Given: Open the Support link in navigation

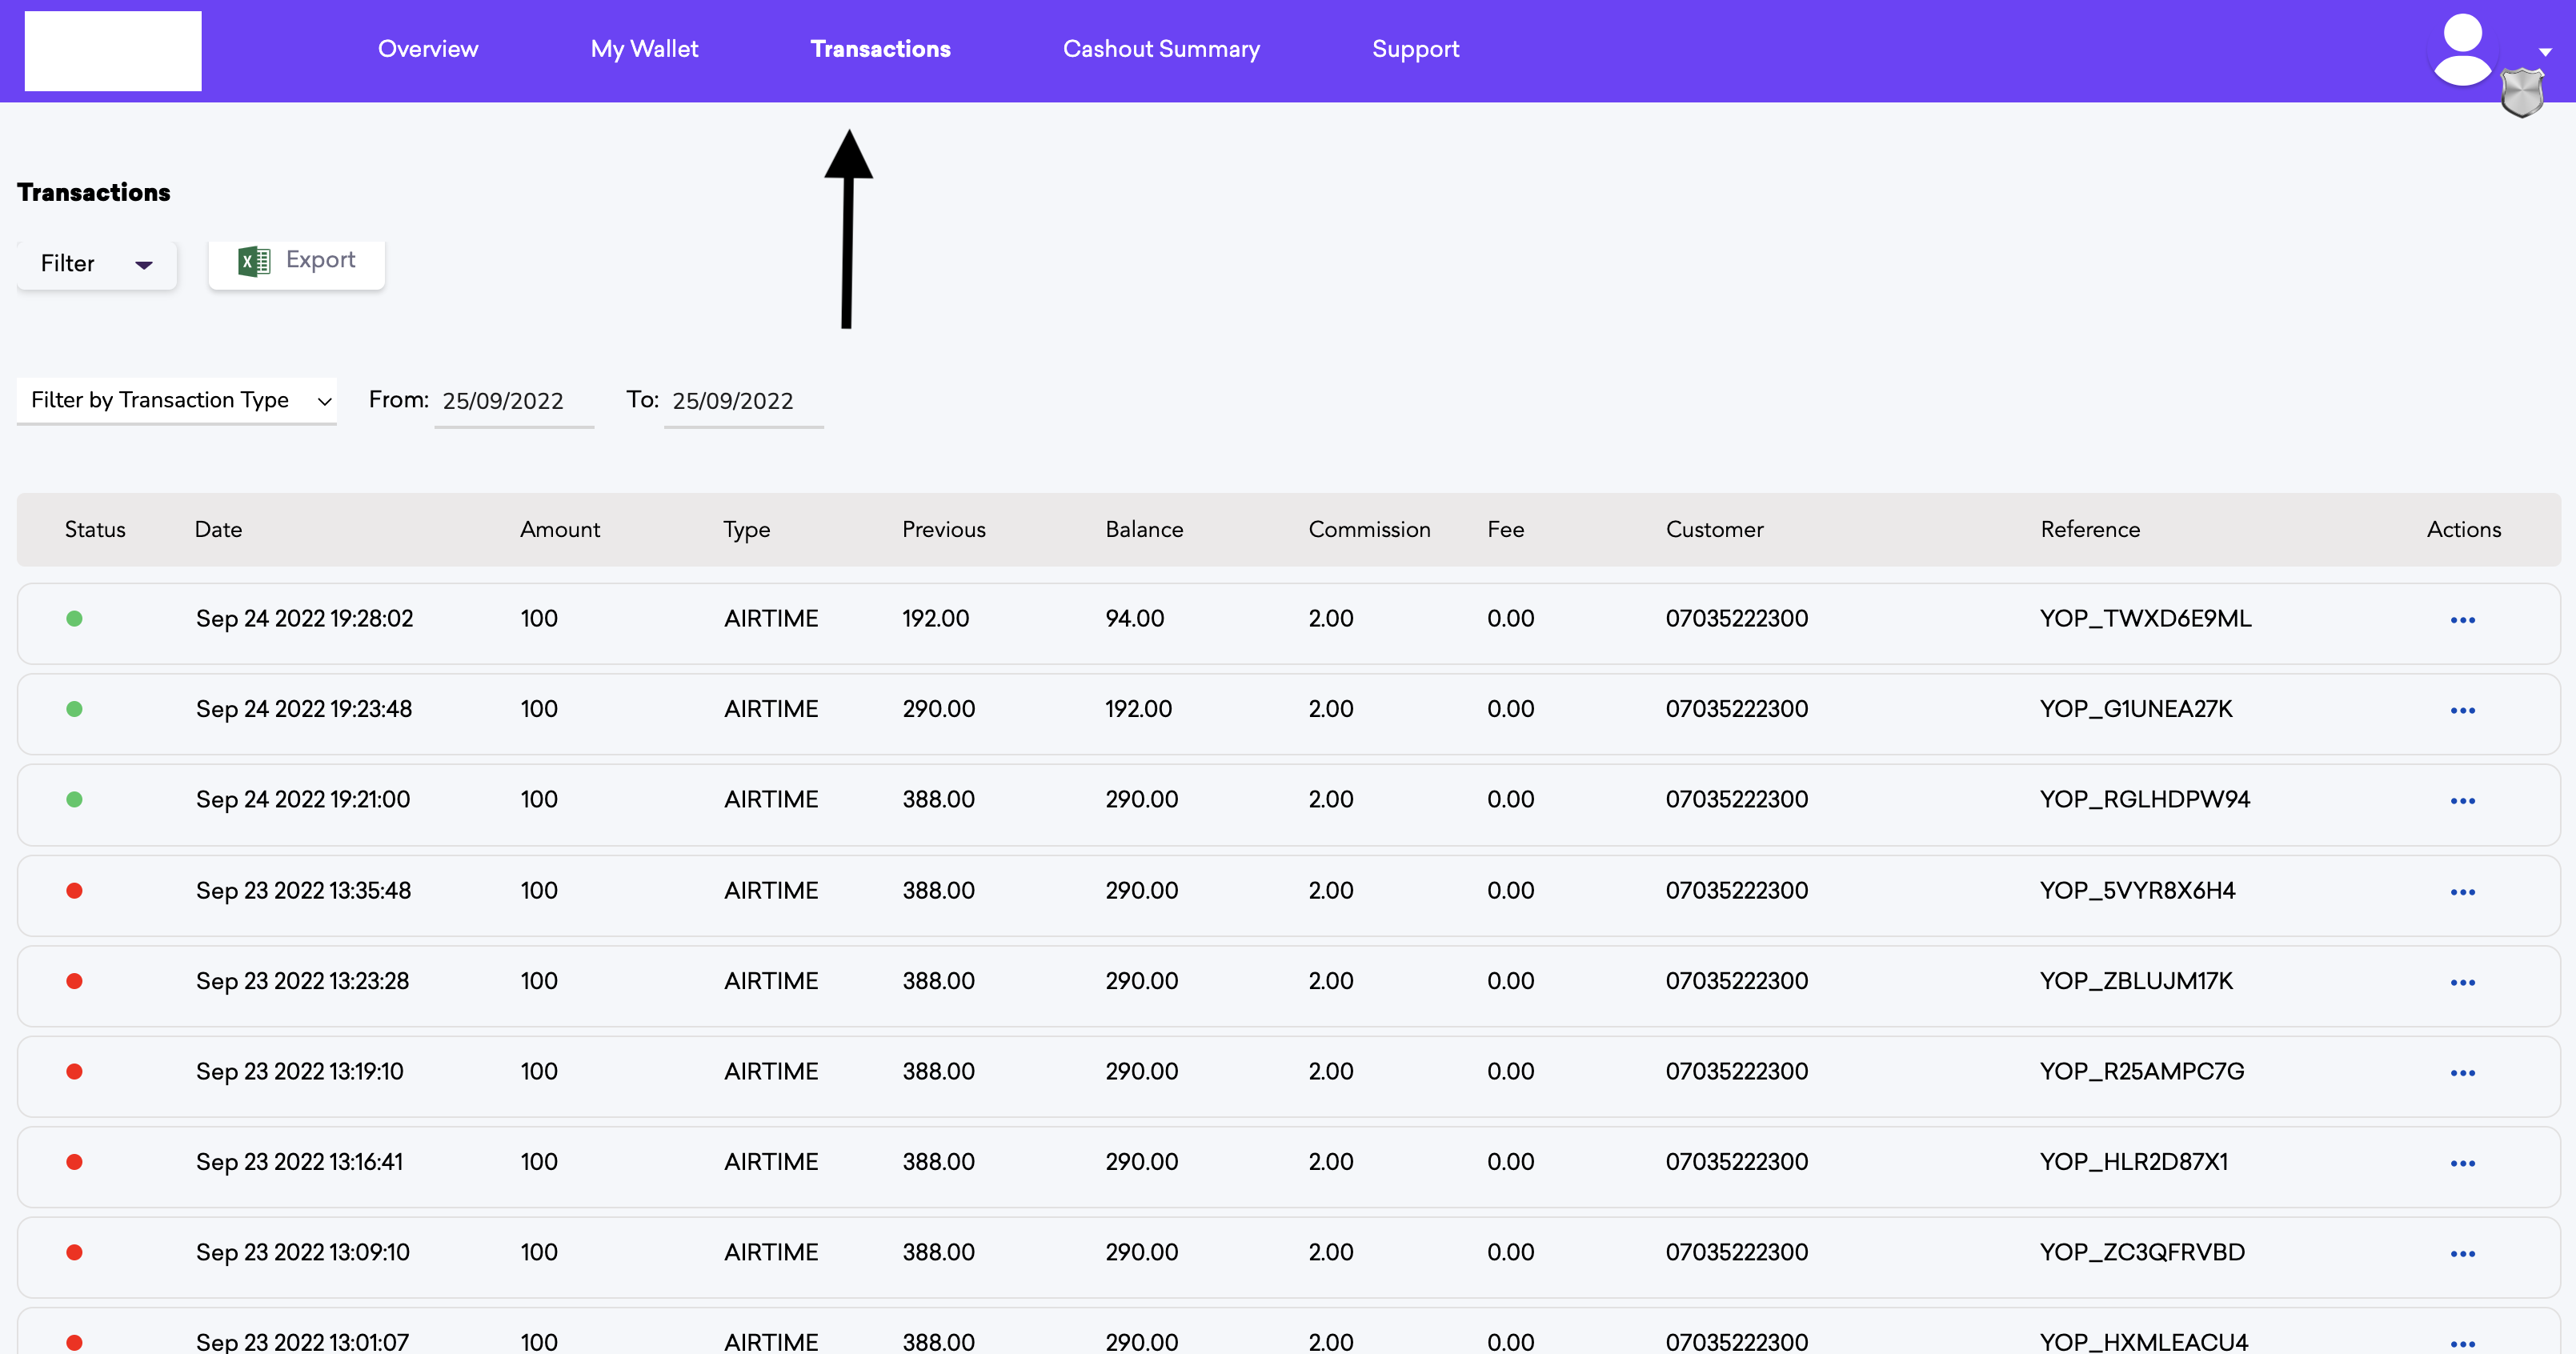Looking at the screenshot, I should pos(1415,49).
